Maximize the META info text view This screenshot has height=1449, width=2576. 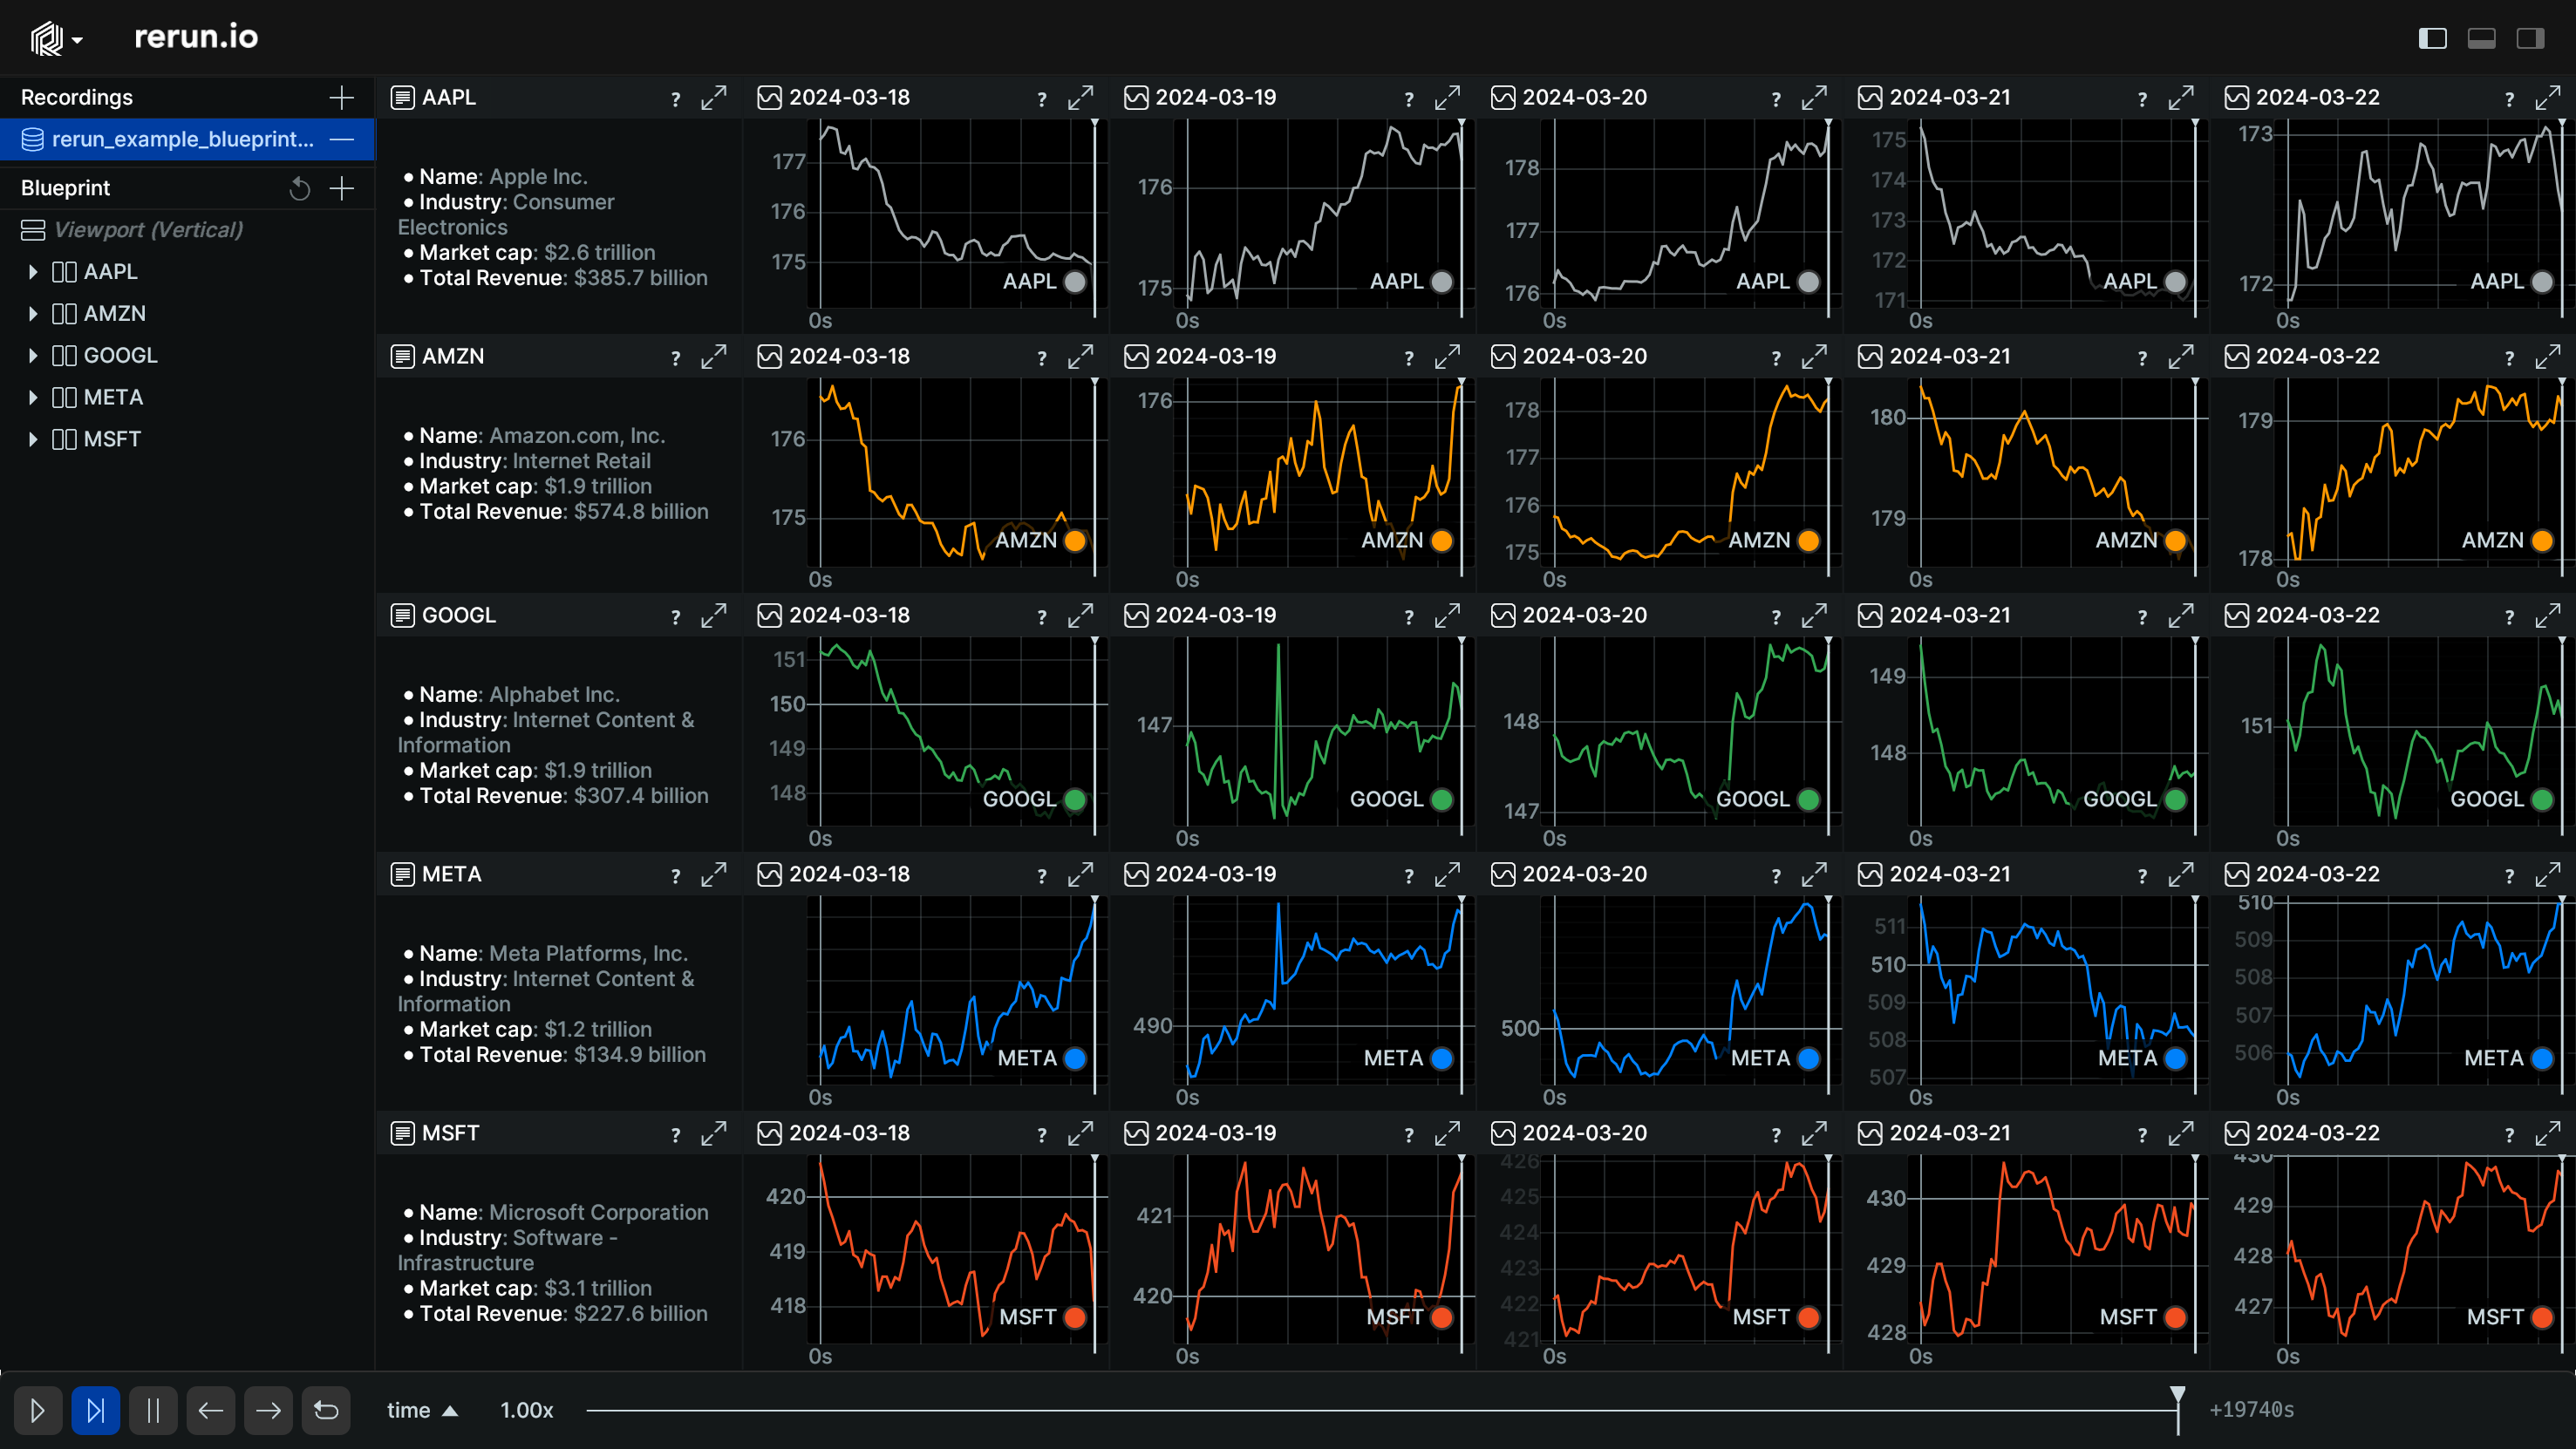click(x=713, y=875)
